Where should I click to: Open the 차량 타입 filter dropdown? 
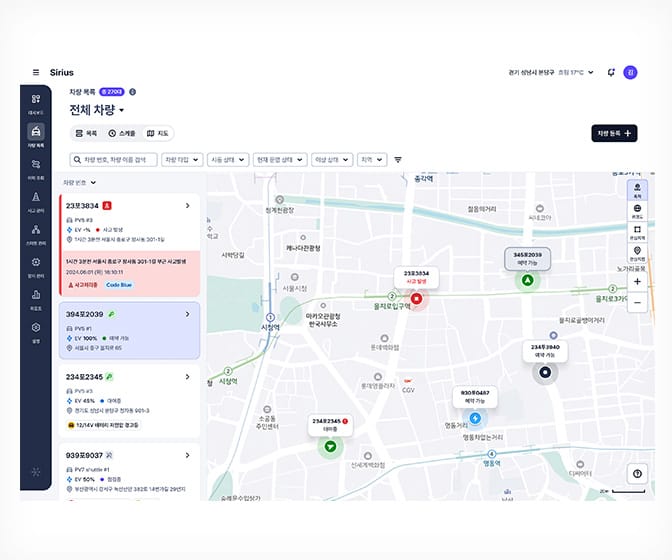[x=181, y=159]
